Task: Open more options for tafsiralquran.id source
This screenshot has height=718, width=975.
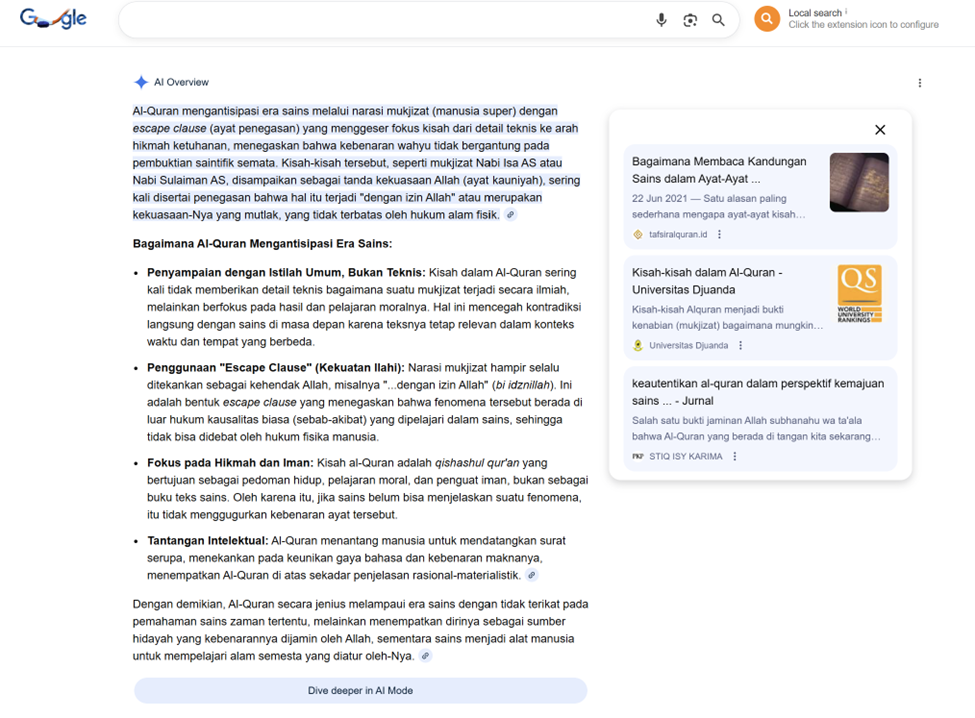Action: click(719, 234)
